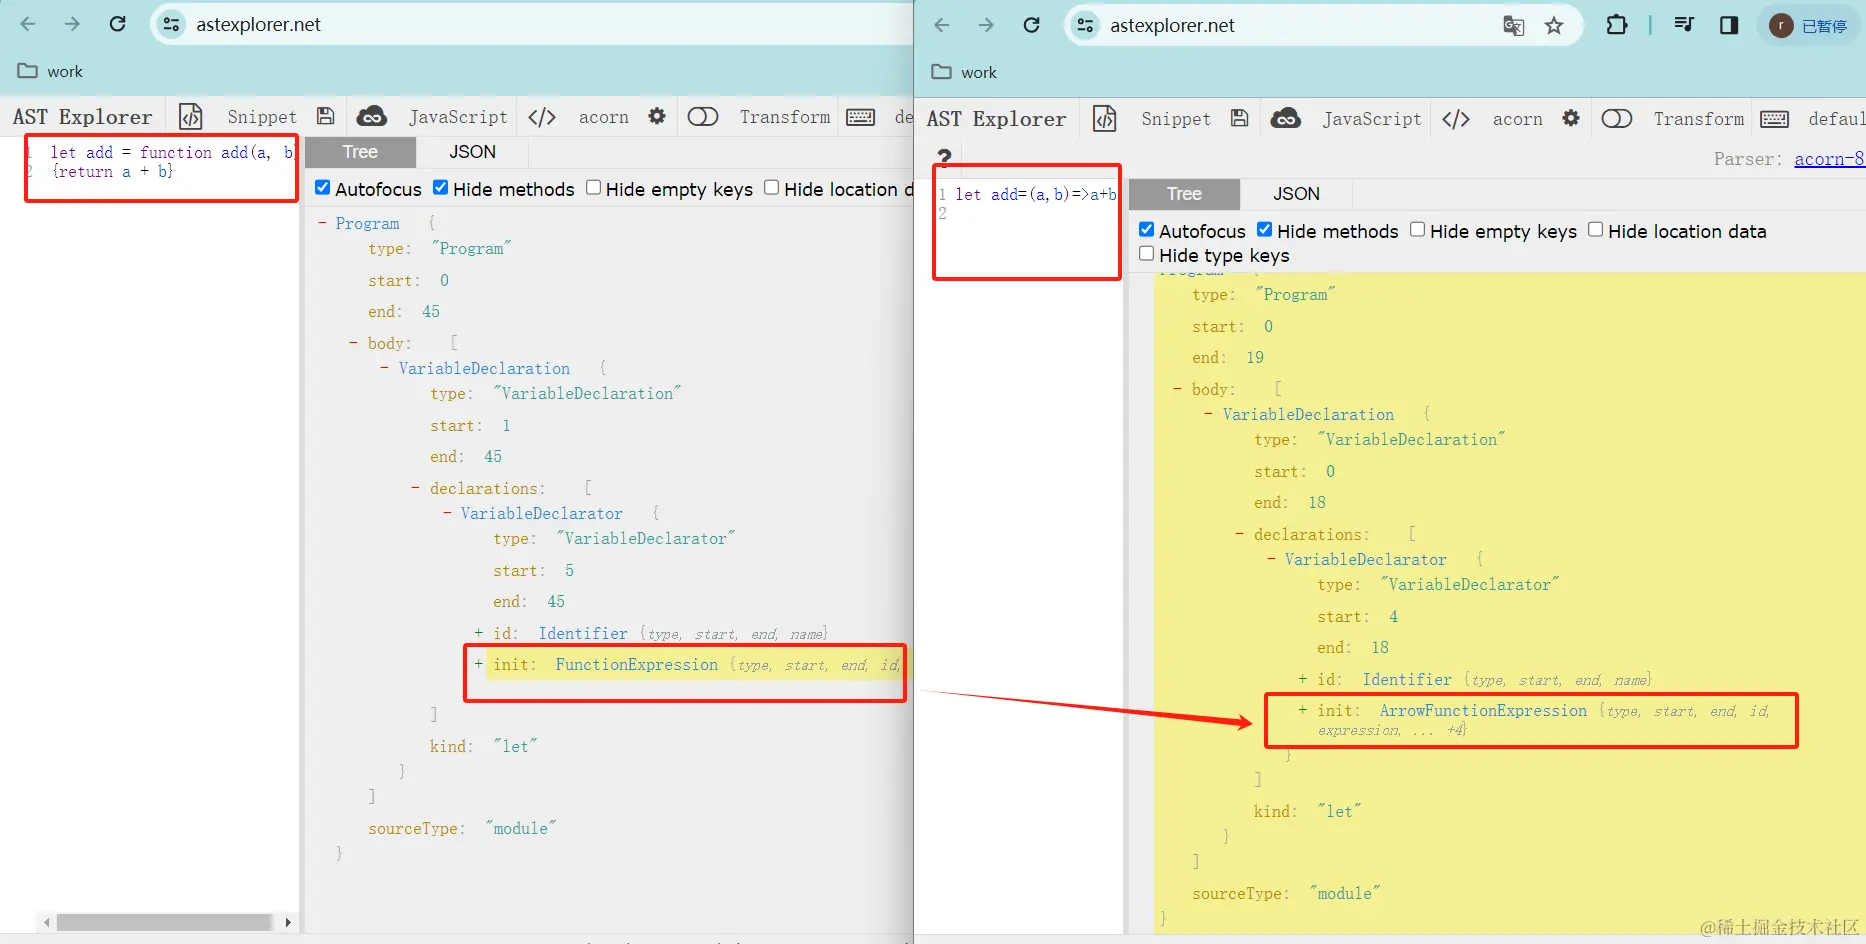Toggle Autofocus checkbox in right window
Screen dimensions: 1866x944
pos(1147,230)
